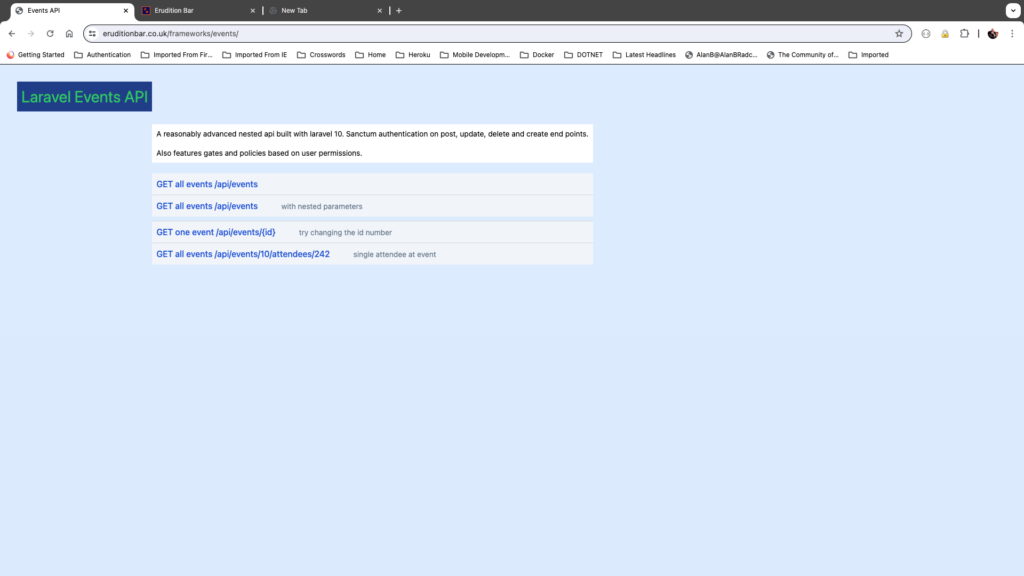The width and height of the screenshot is (1024, 576).
Task: Reload the current page
Action: (50, 33)
